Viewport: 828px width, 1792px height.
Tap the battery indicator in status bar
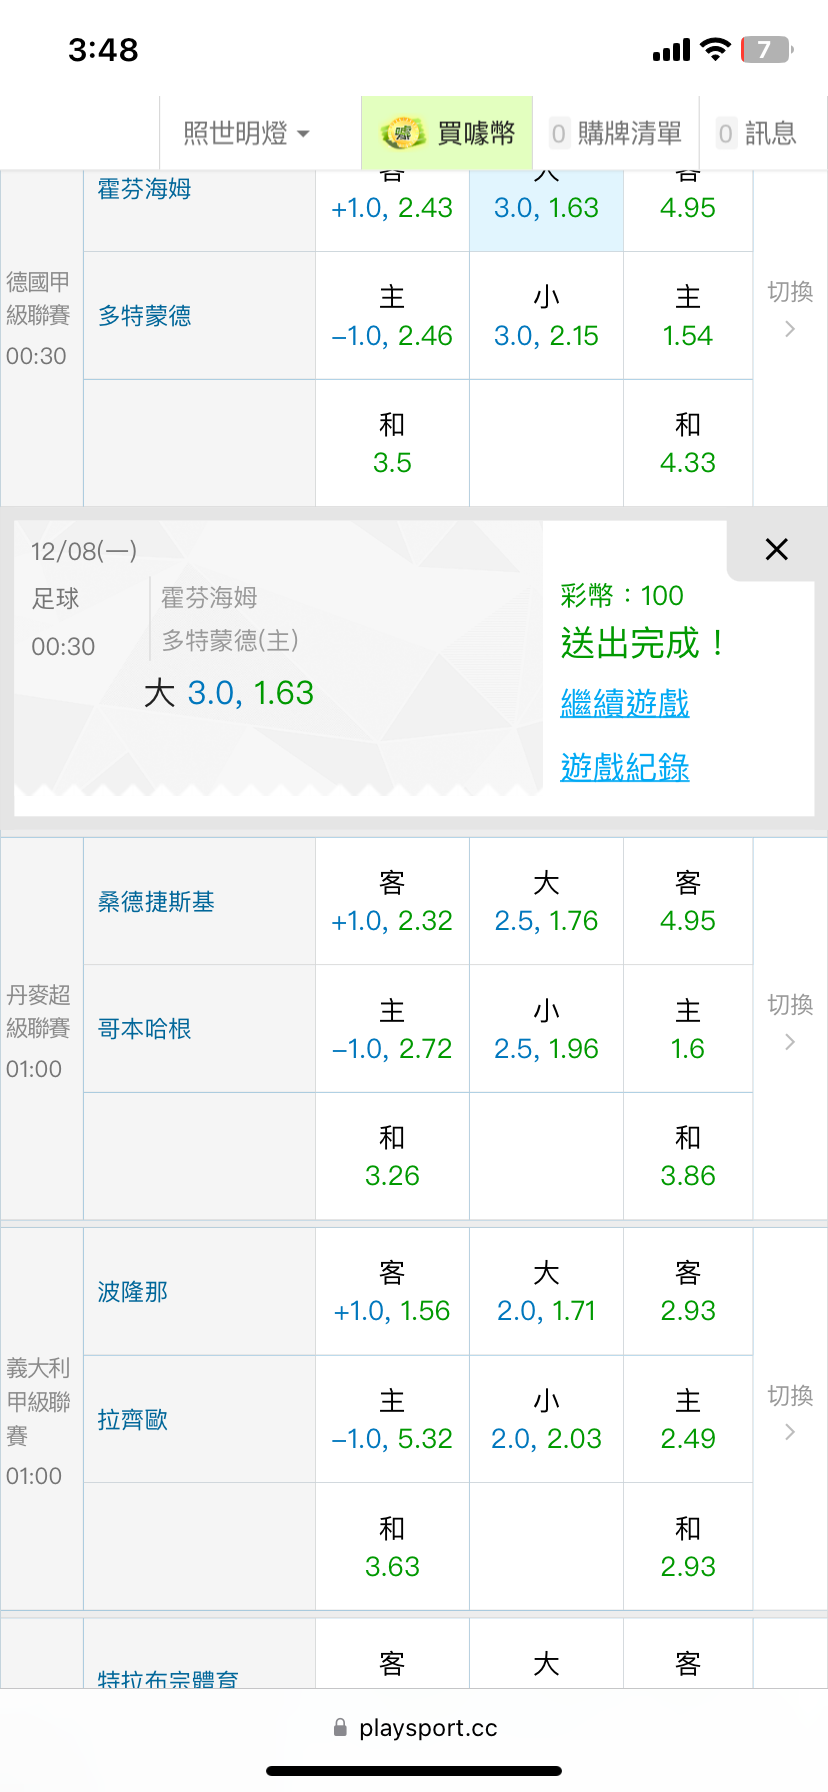point(765,50)
